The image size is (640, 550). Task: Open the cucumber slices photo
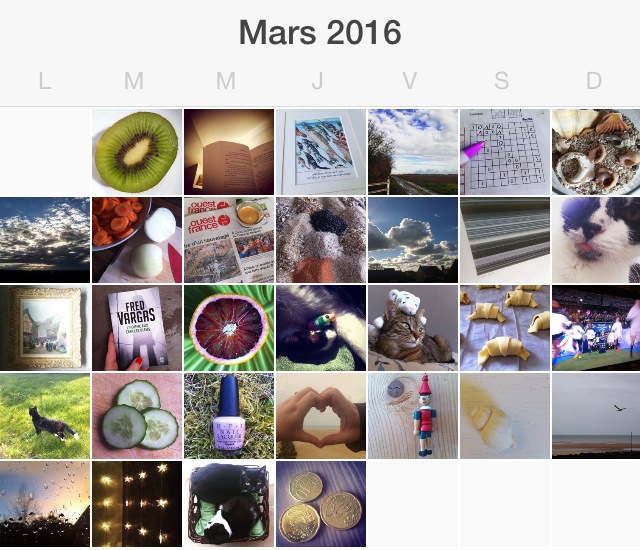[x=137, y=416]
